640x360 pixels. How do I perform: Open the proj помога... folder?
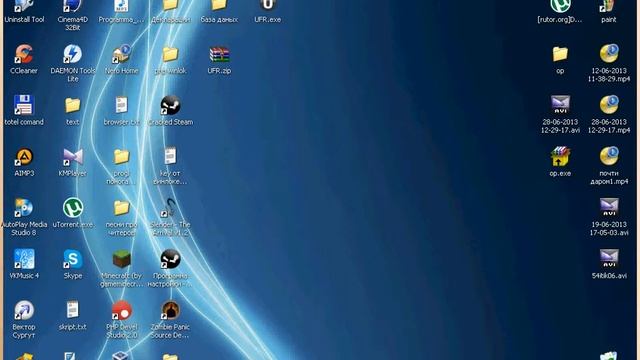pos(121,157)
